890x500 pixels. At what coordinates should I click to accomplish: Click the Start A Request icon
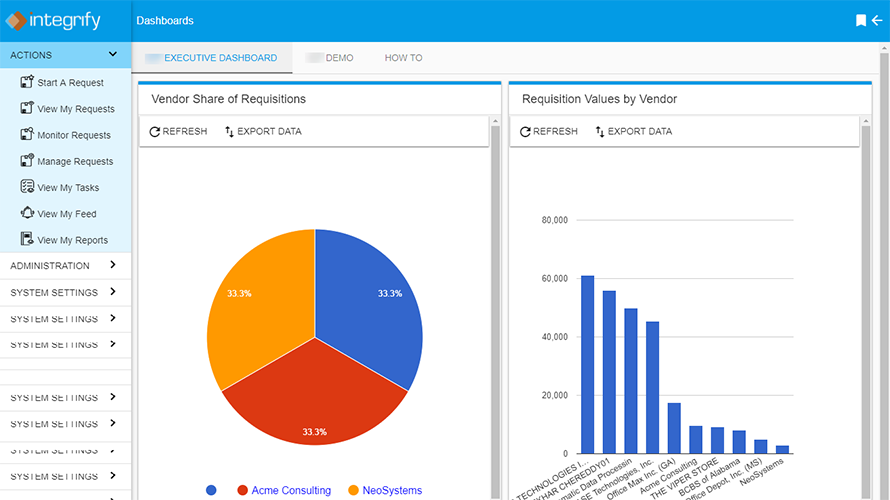pos(27,82)
